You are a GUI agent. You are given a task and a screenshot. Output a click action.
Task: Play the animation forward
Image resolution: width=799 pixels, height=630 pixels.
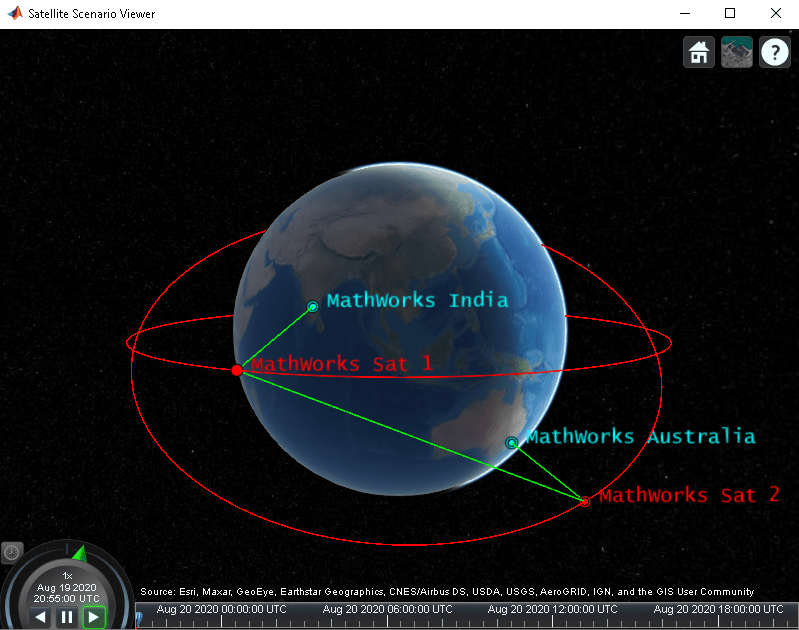(x=93, y=617)
